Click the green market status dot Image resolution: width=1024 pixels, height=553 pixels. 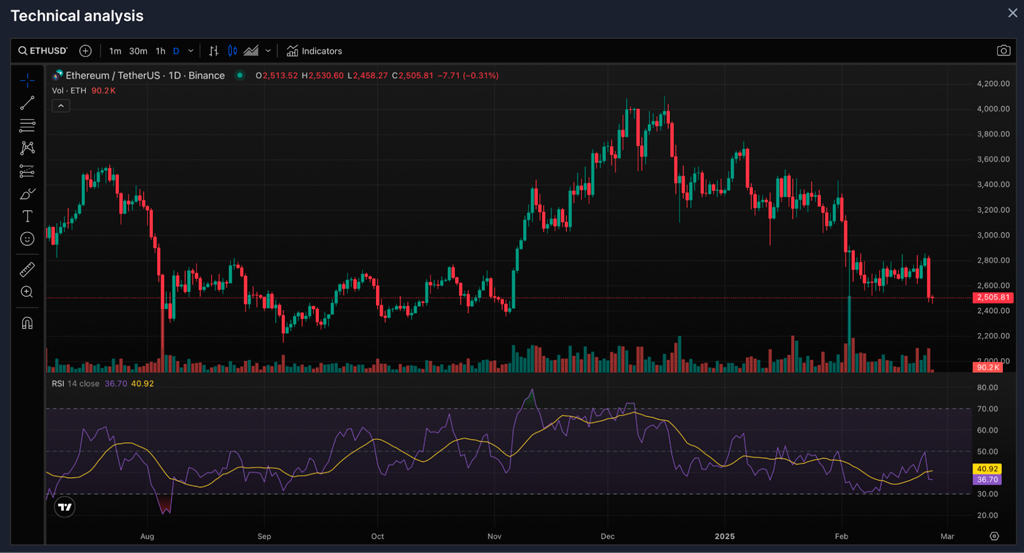click(x=240, y=76)
